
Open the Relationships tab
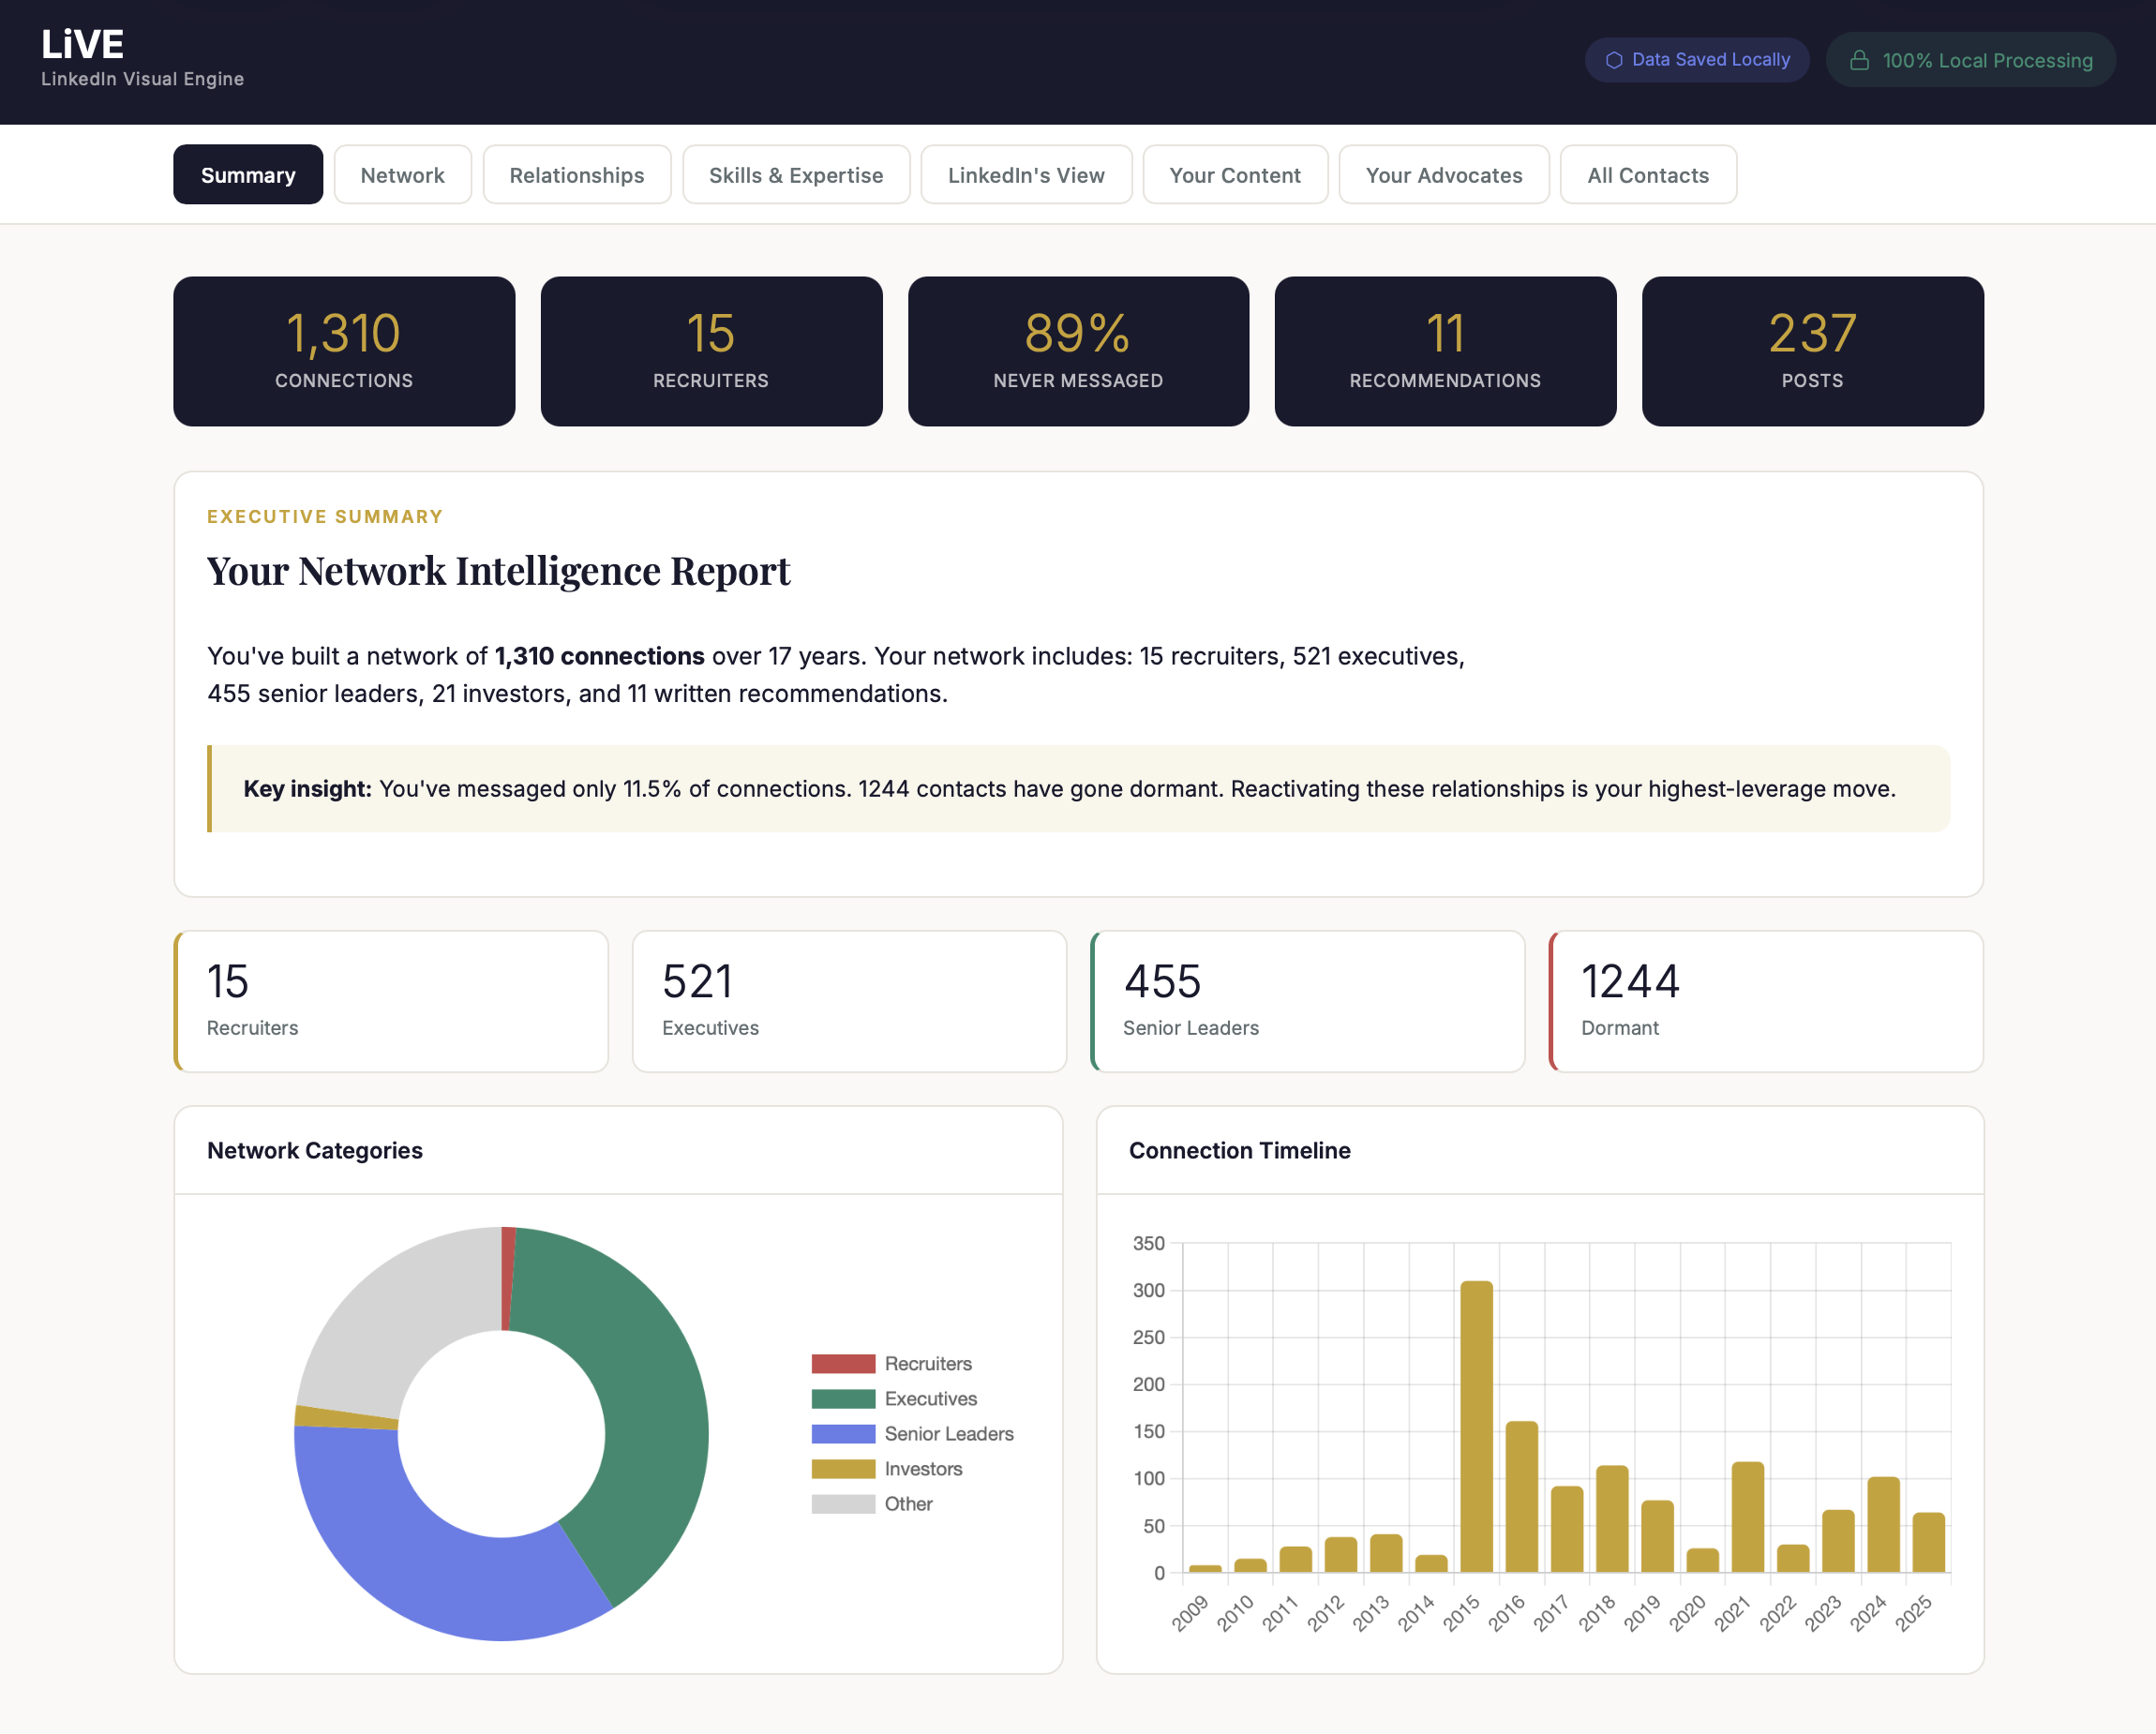(577, 175)
